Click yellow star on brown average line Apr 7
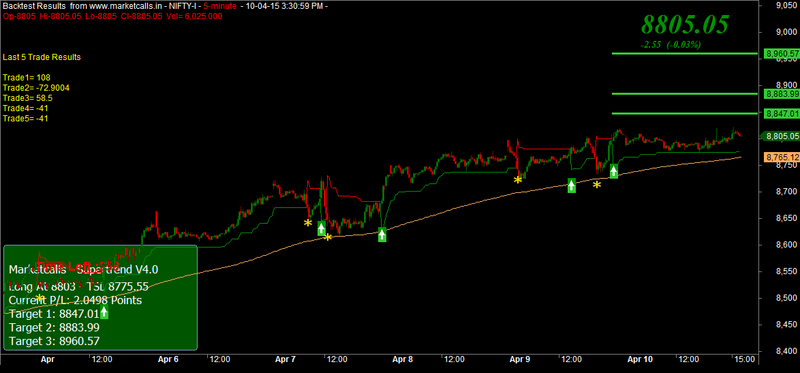Screen dimensions: 800x373 328,237
